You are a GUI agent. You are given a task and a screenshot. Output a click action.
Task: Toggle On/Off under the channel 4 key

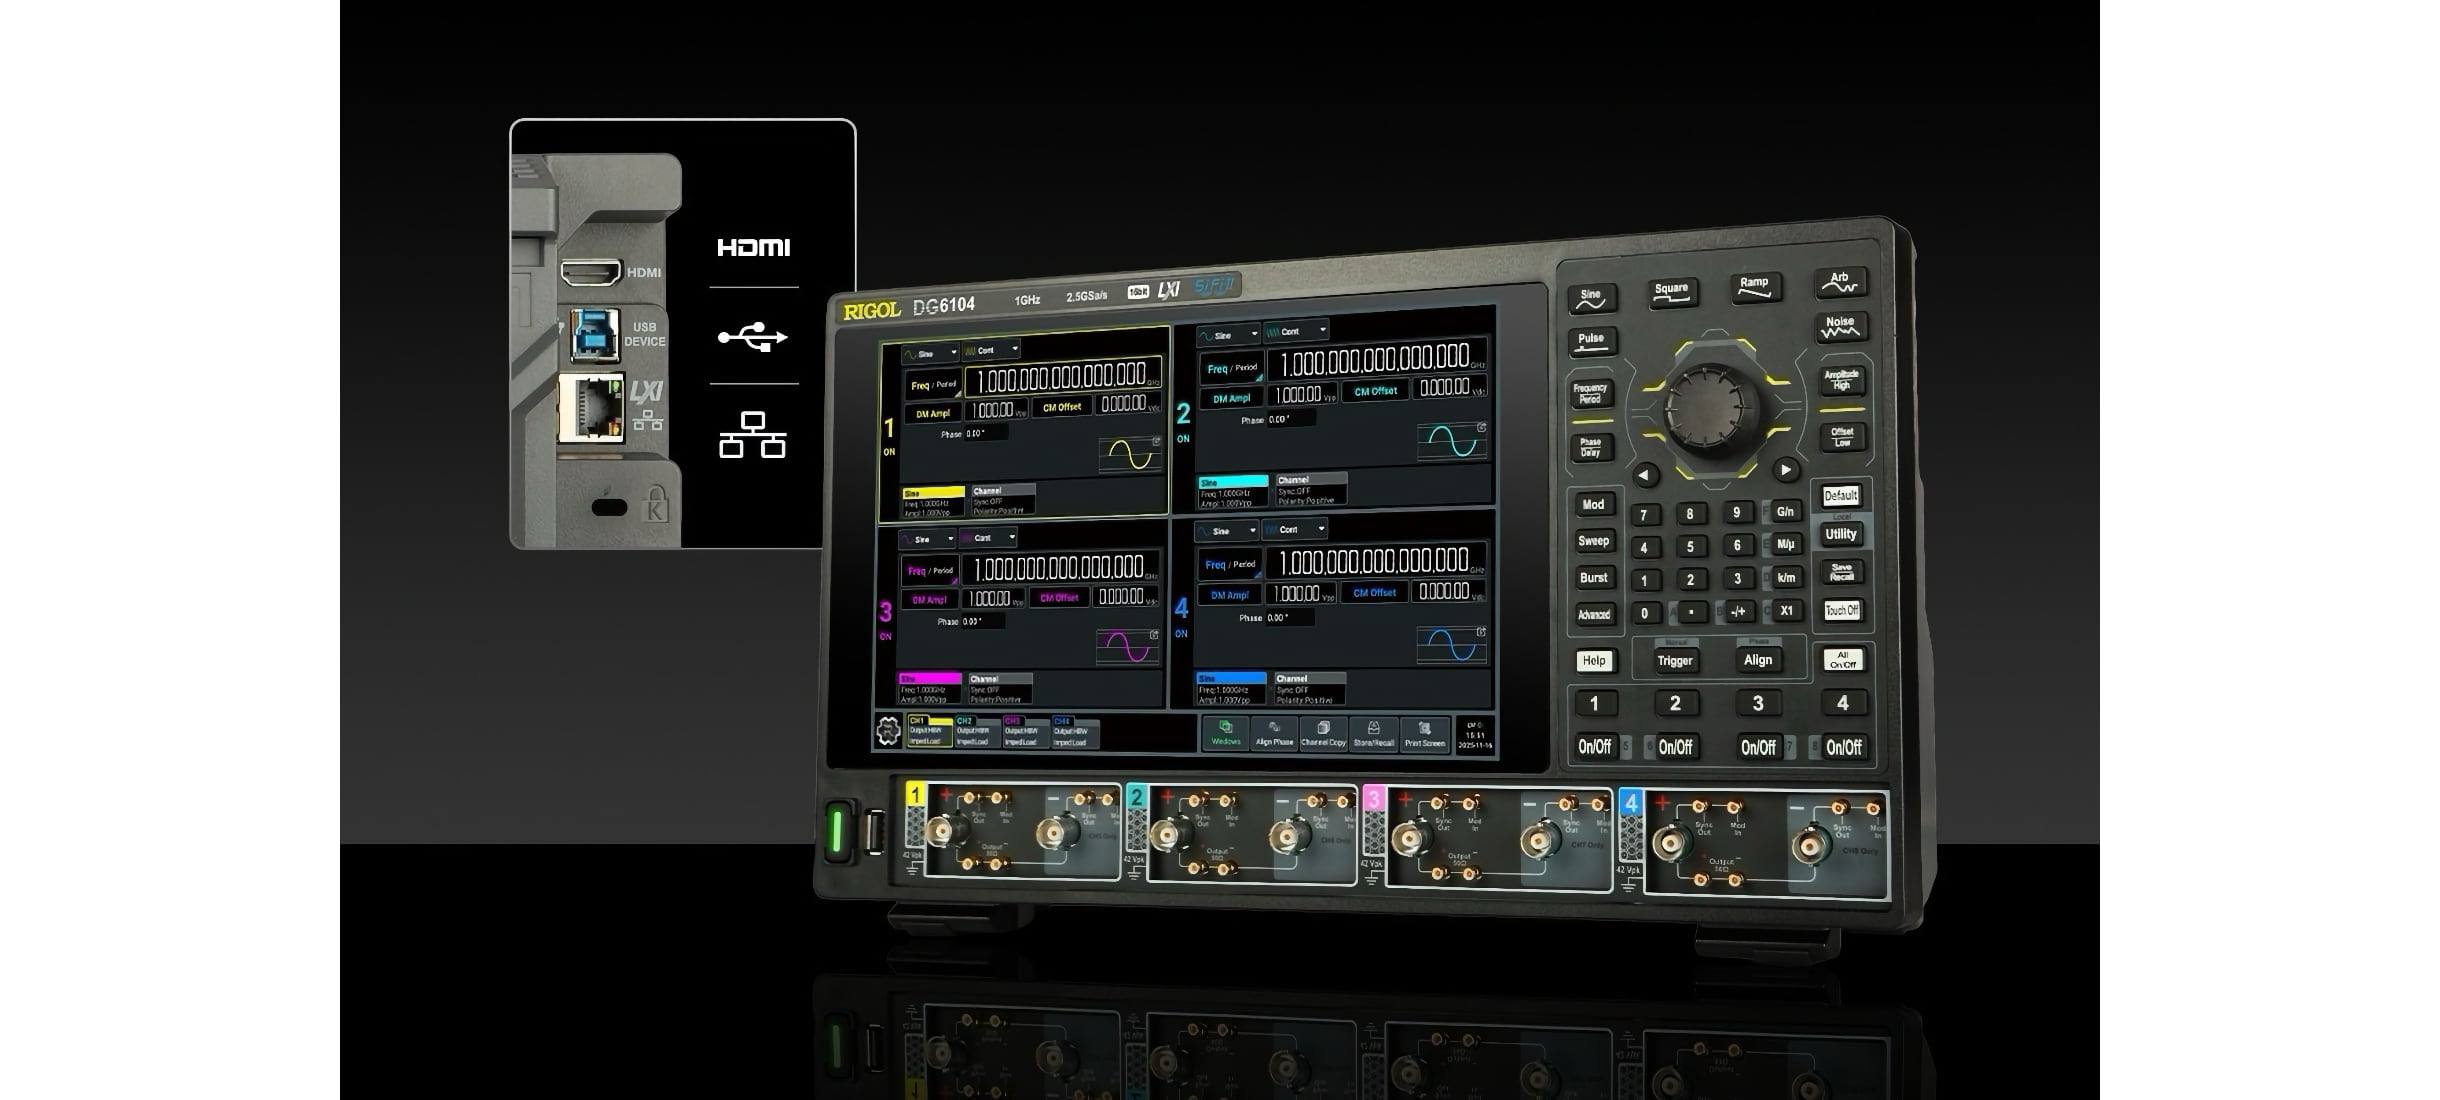(1843, 746)
